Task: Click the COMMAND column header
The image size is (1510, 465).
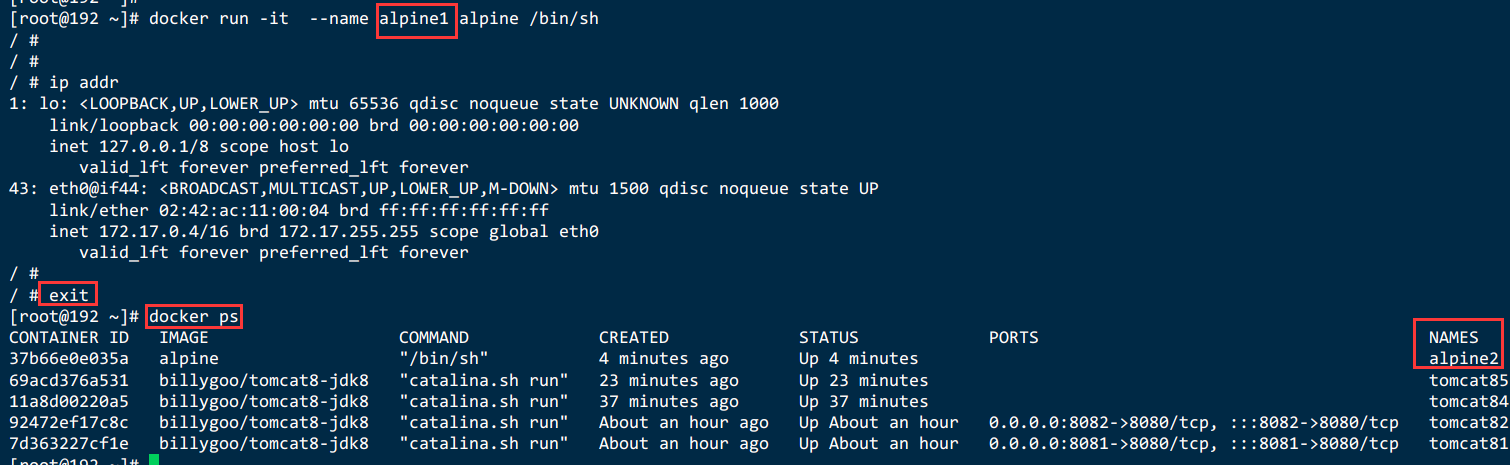Action: coord(434,338)
